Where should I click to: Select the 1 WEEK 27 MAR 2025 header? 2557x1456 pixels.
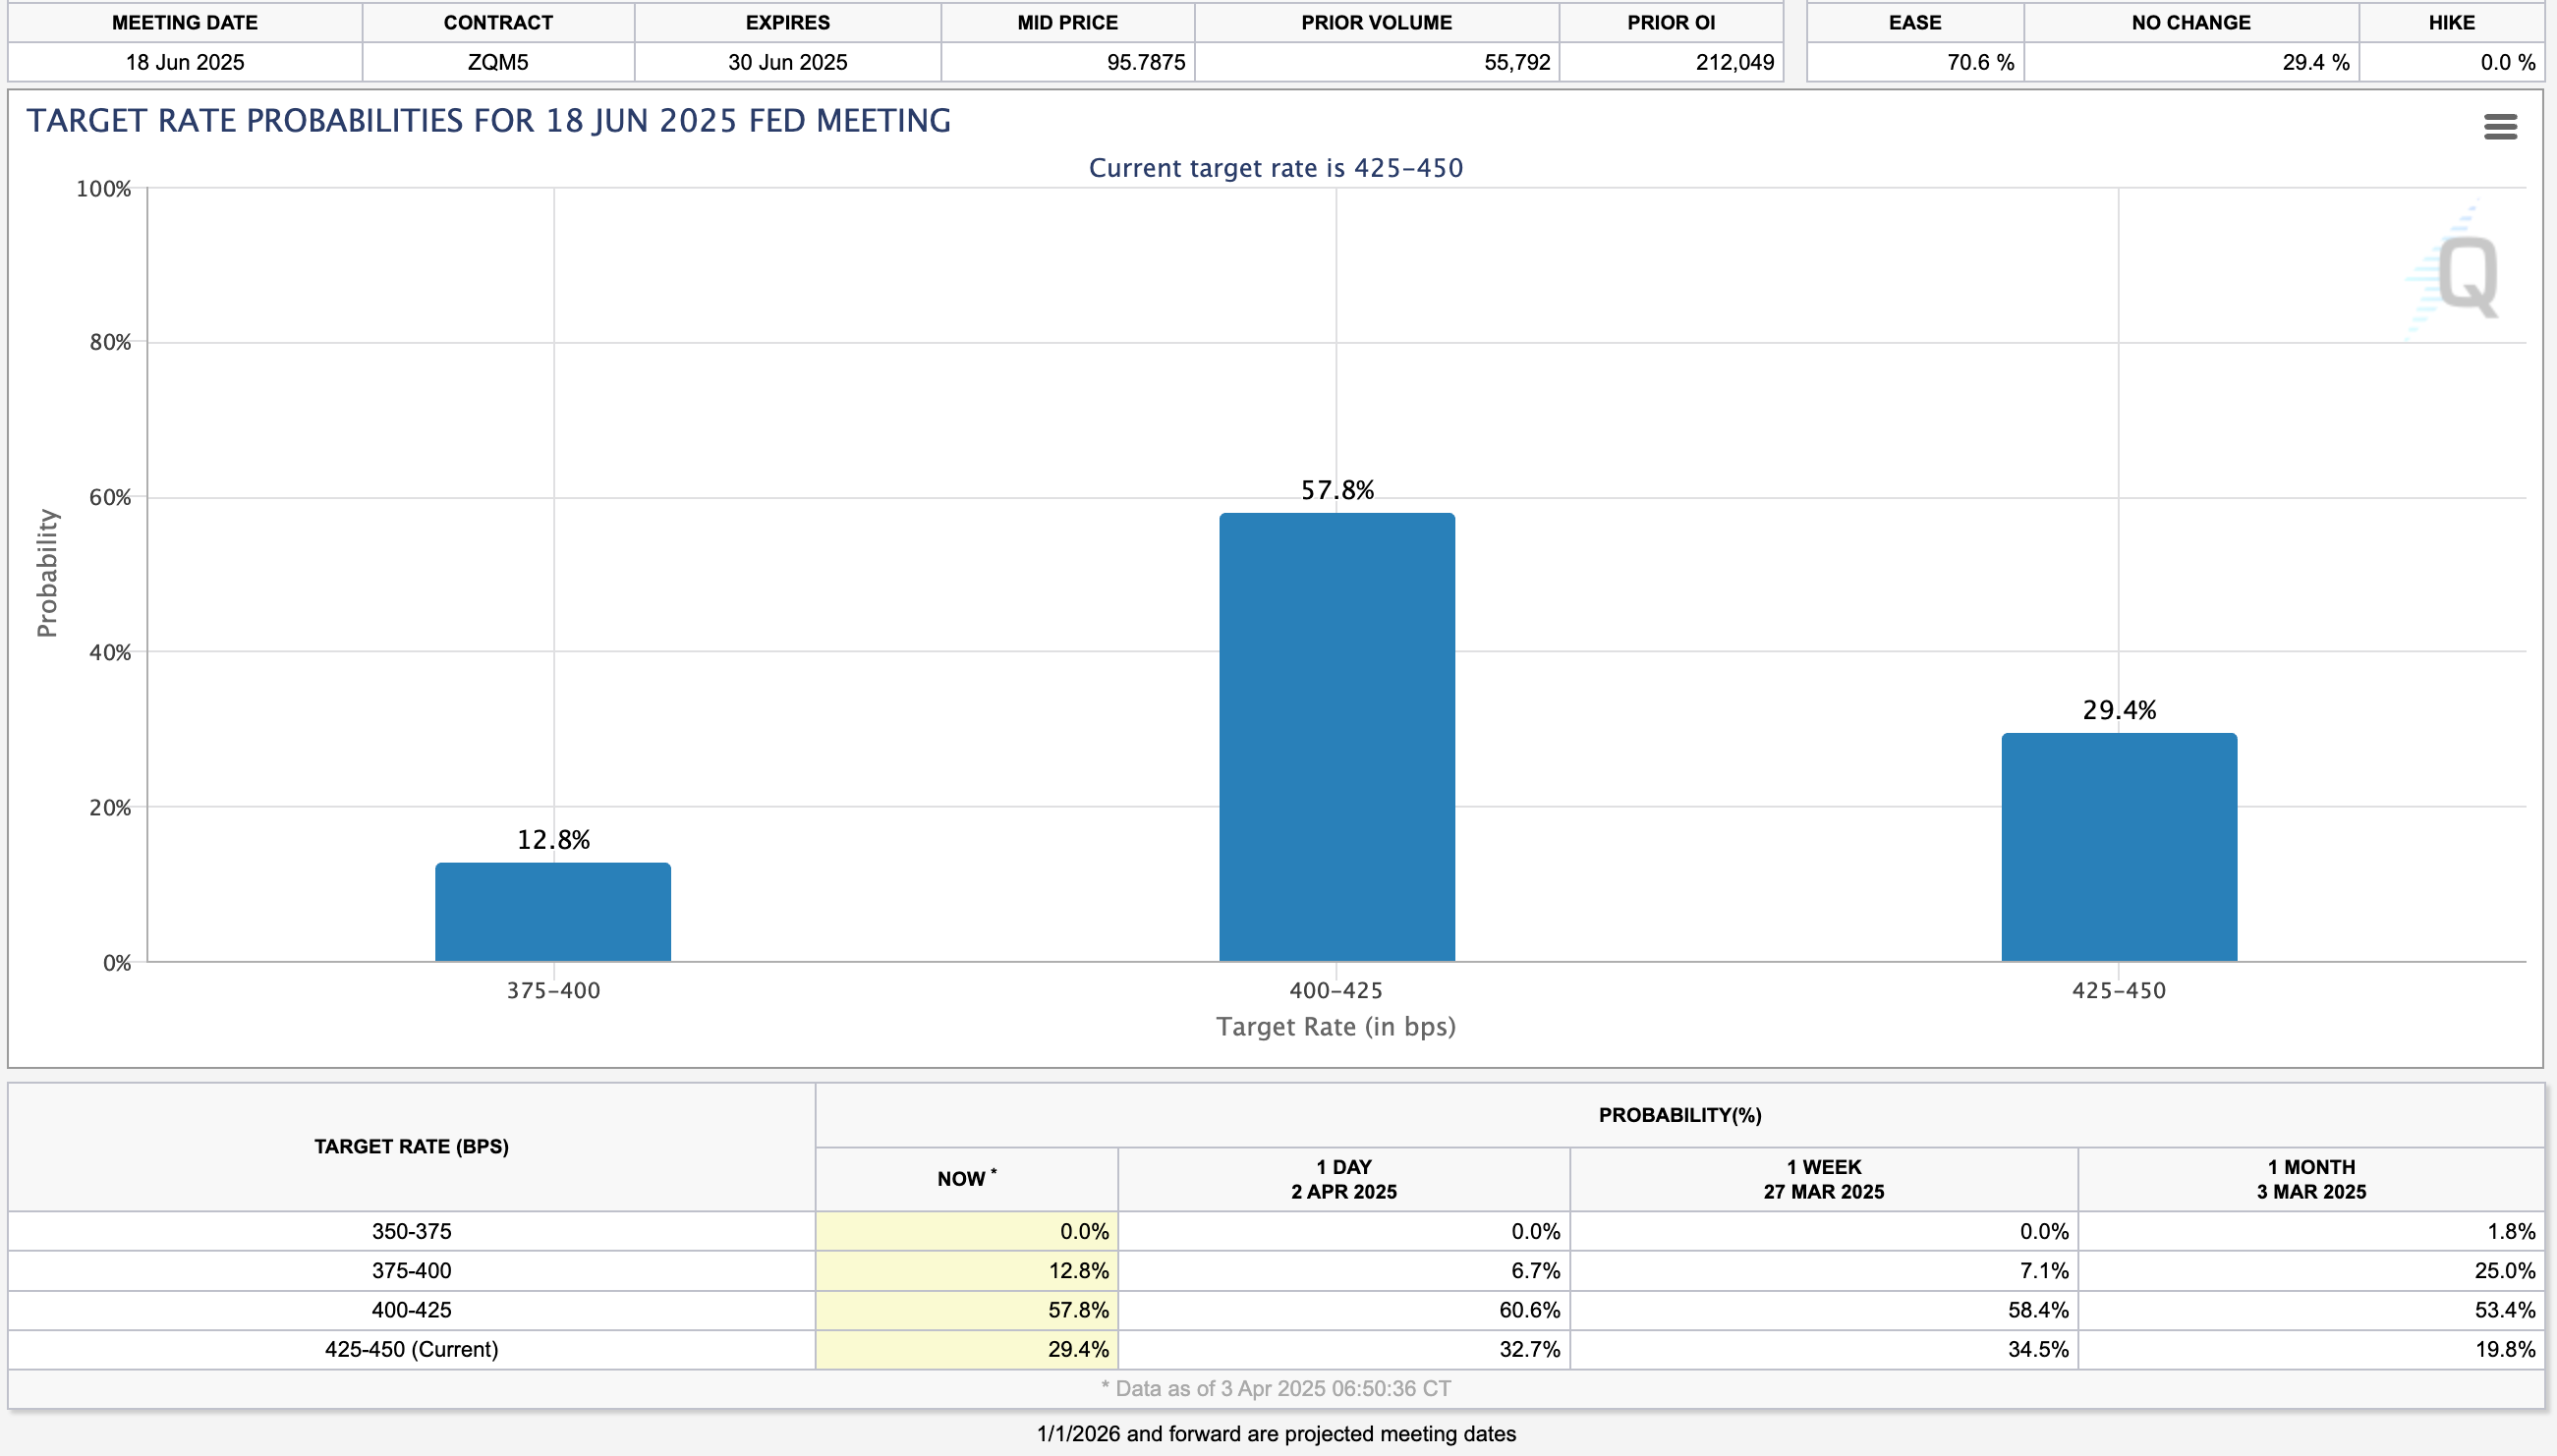pos(1823,1178)
